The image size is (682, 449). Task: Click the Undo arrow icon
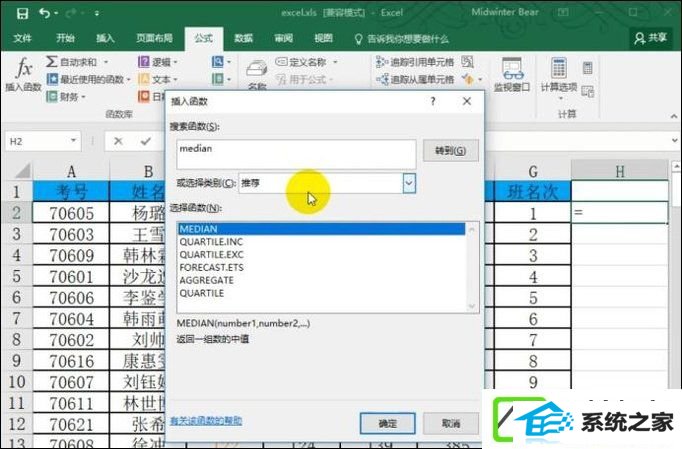point(44,13)
